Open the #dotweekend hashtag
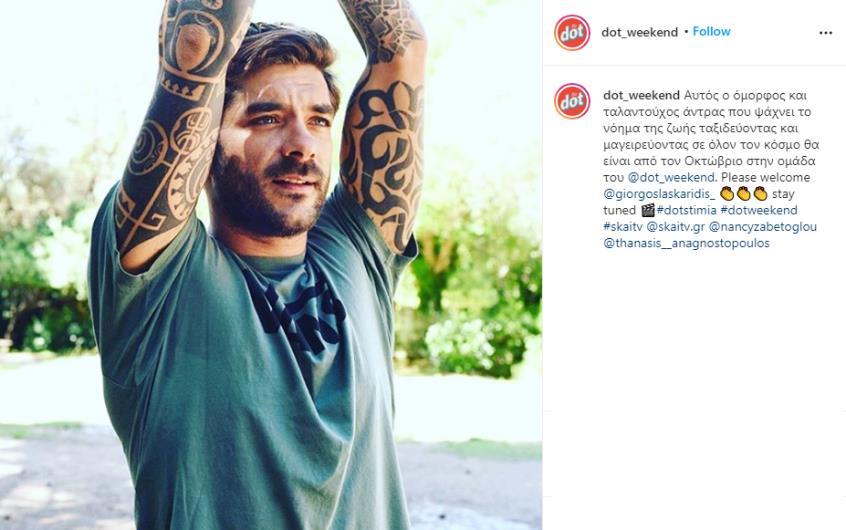The height and width of the screenshot is (530, 846). (x=759, y=210)
